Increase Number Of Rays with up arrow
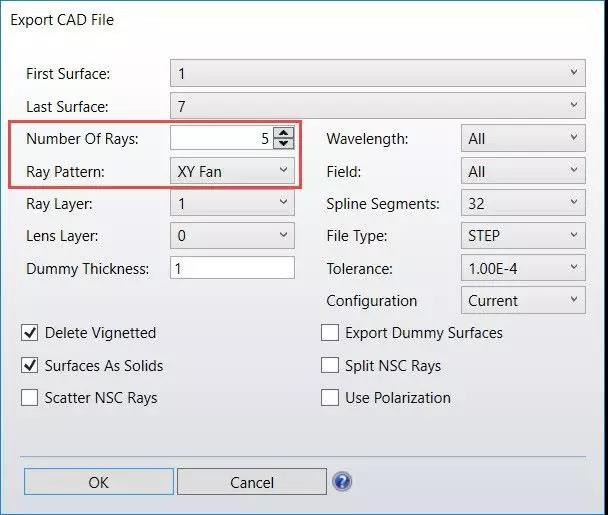 pyautogui.click(x=283, y=133)
